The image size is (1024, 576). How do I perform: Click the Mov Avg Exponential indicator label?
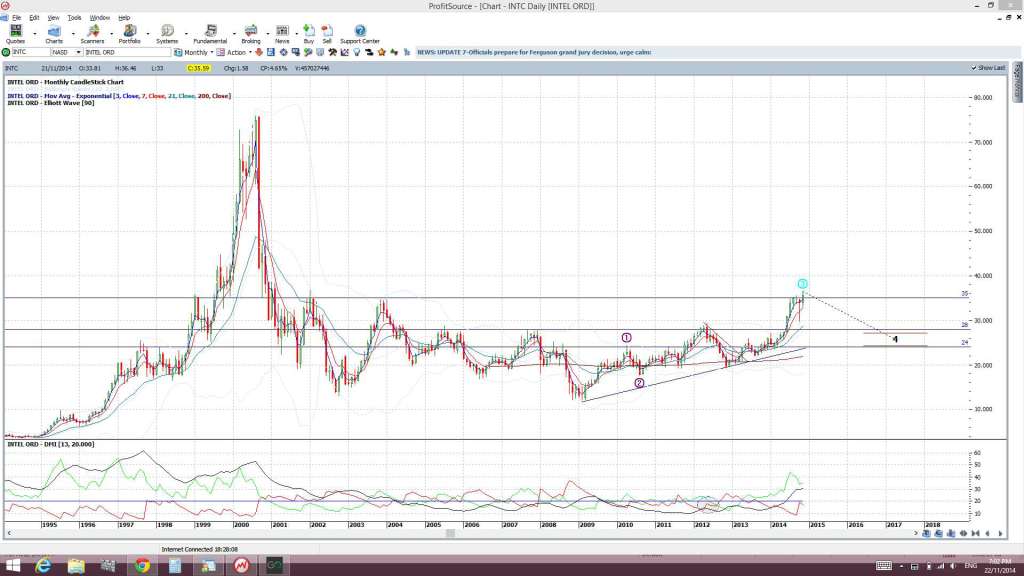coord(118,96)
